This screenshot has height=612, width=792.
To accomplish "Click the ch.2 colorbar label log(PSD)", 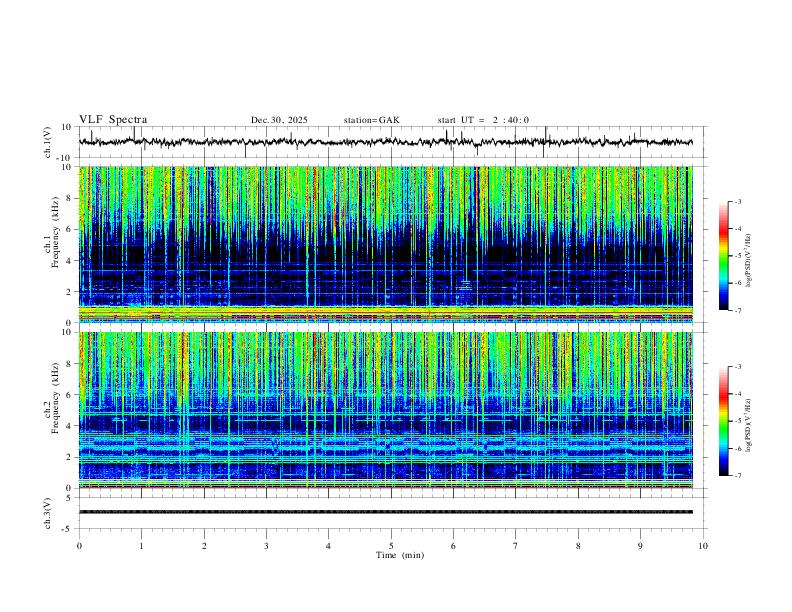I will click(x=748, y=425).
